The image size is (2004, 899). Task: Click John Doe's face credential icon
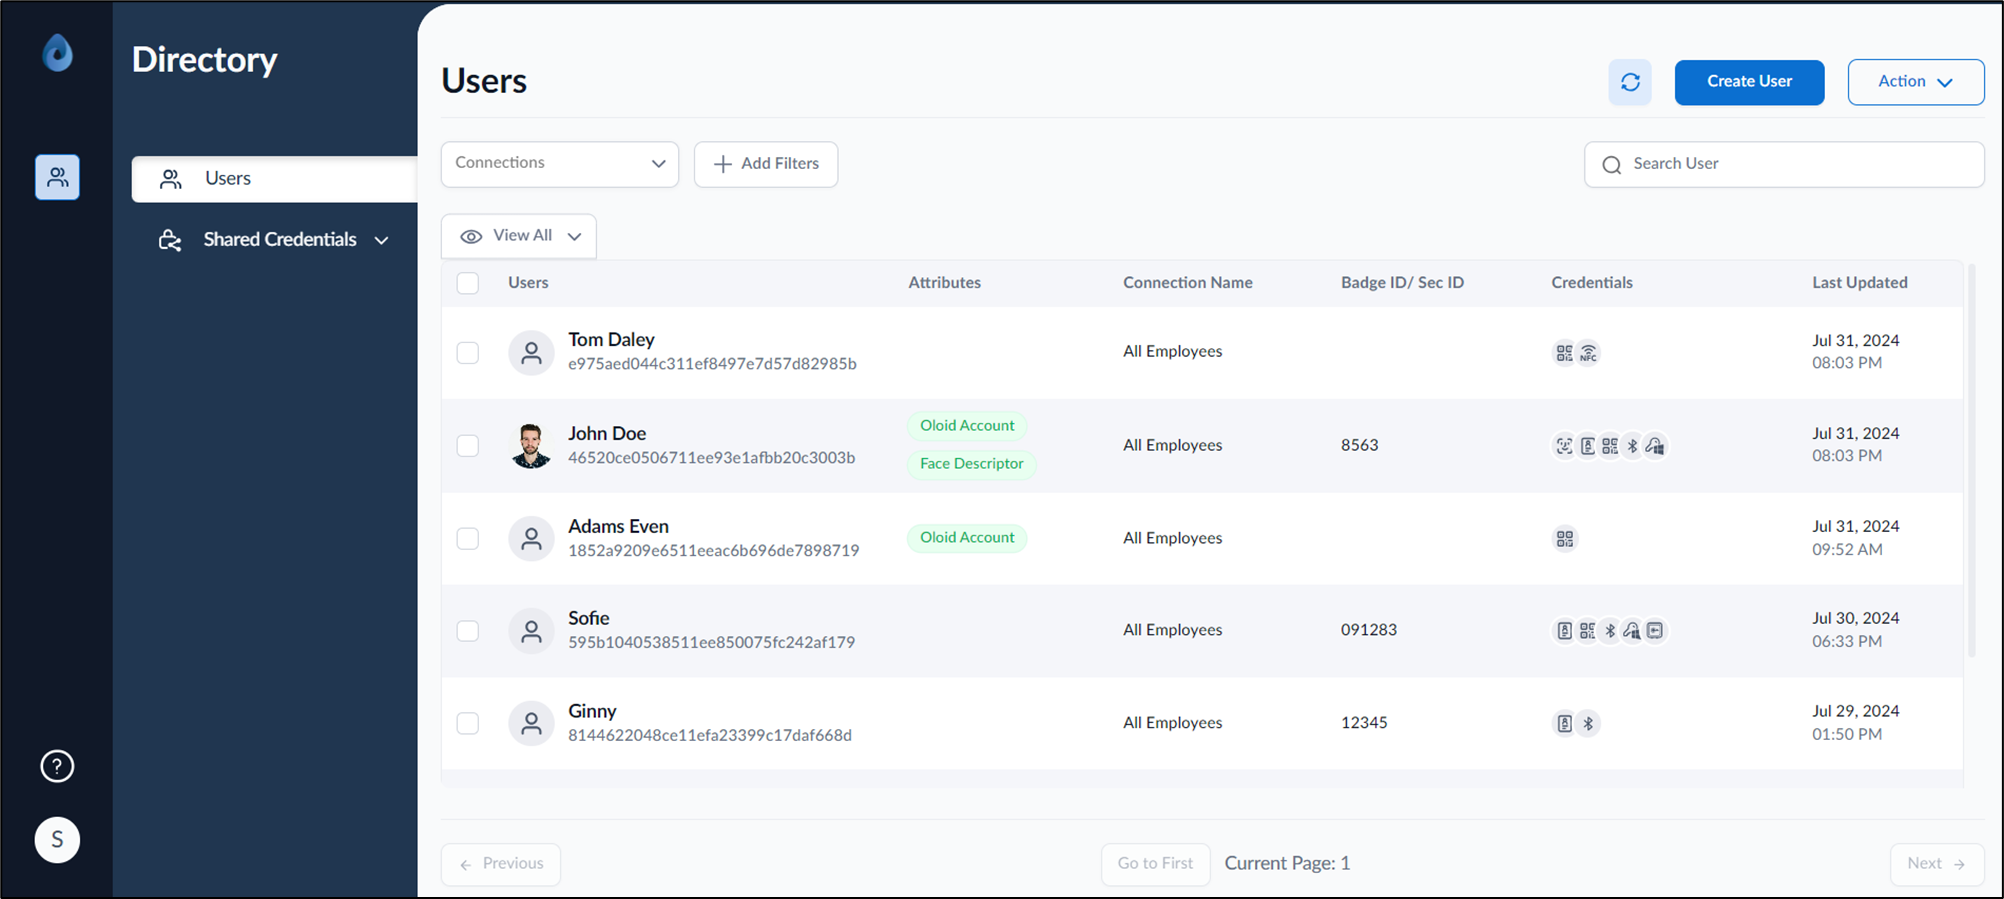click(1564, 446)
